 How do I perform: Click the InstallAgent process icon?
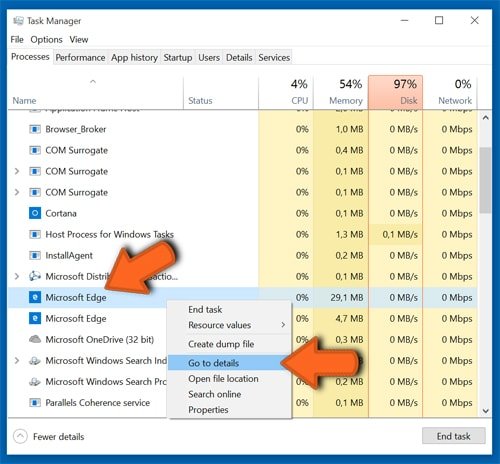(x=35, y=255)
